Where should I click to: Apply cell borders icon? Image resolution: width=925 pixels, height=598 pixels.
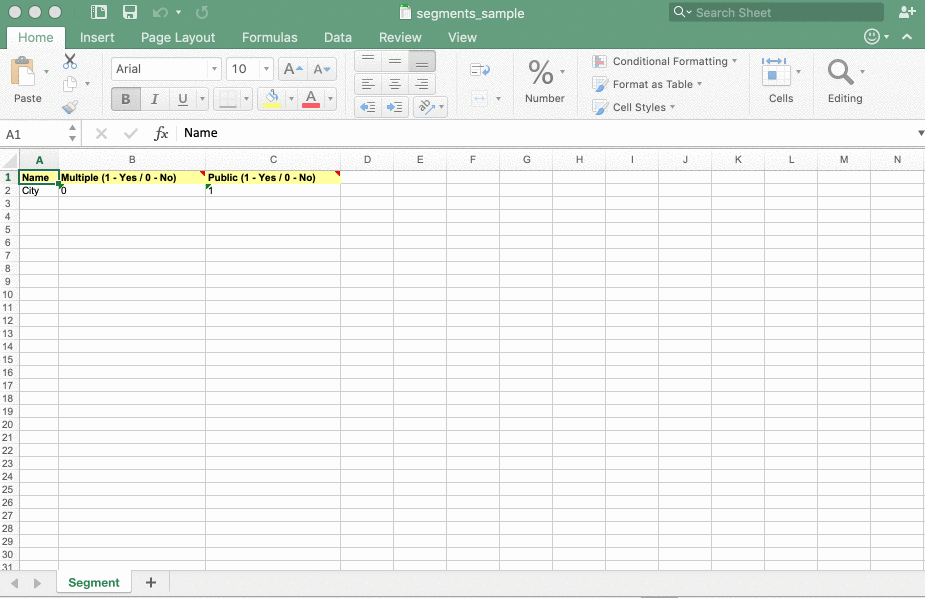point(228,99)
